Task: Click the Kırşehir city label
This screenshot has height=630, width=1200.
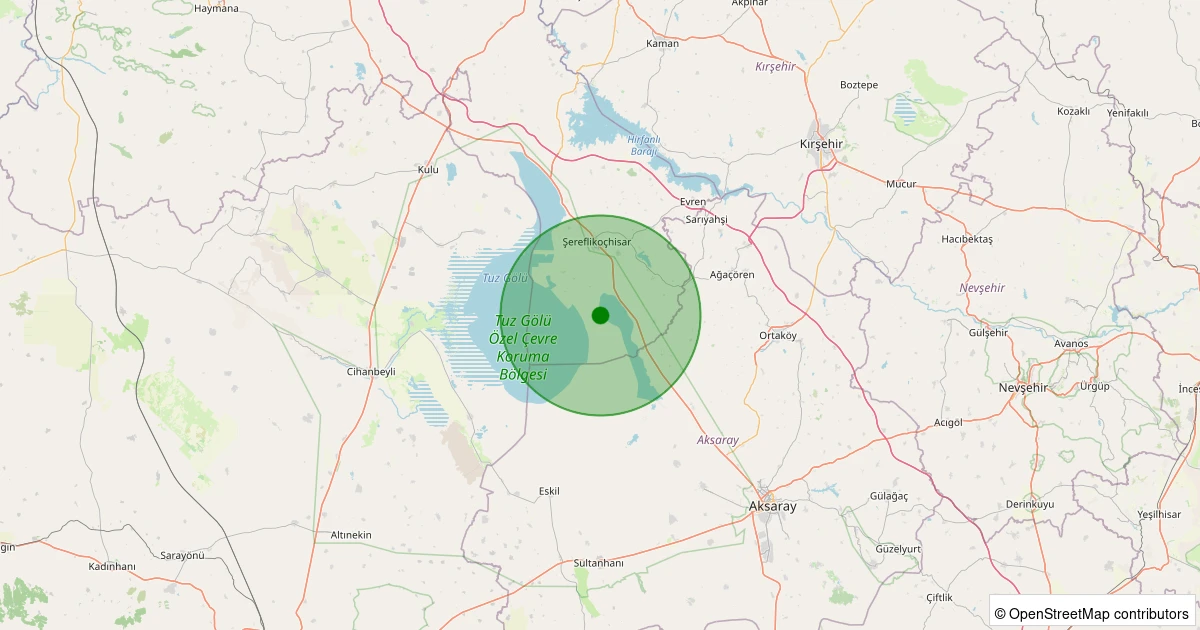Action: point(822,144)
